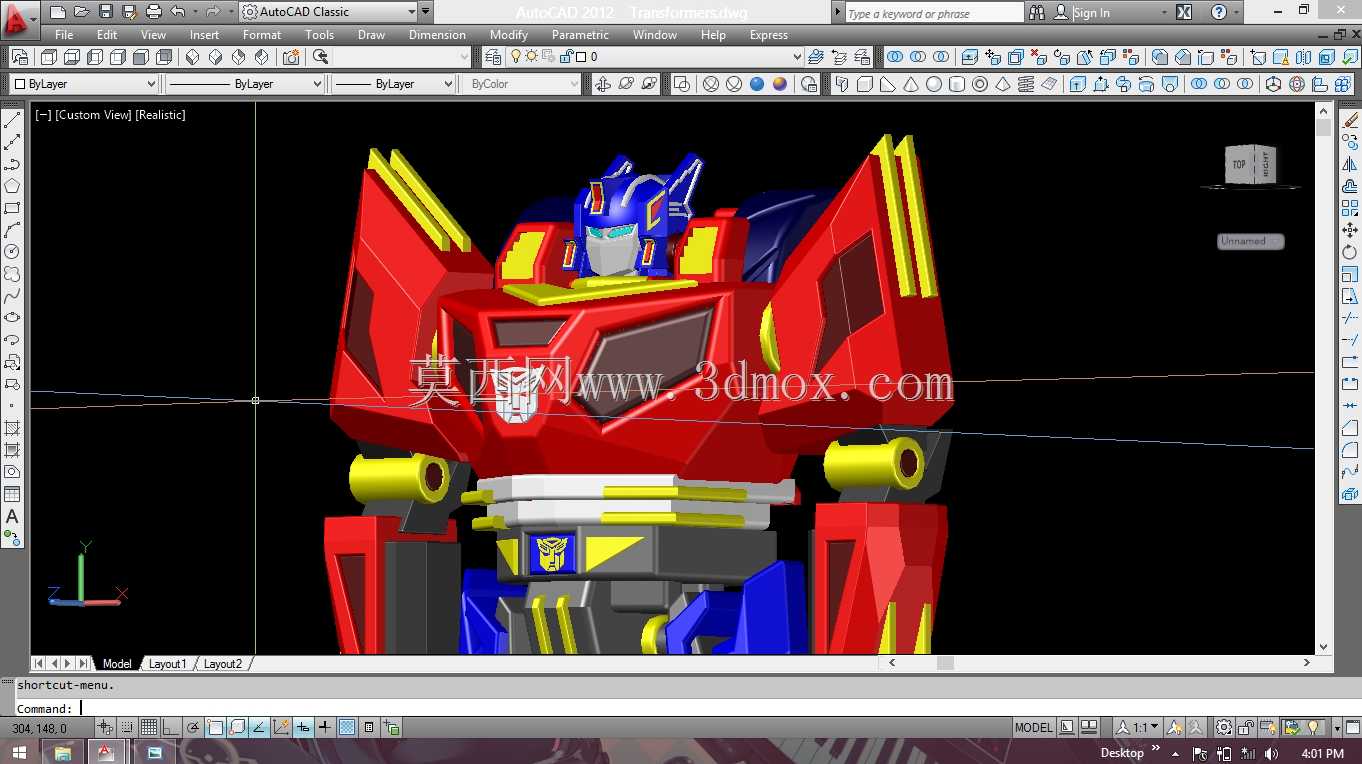Click the Sphere solid modeling icon

click(x=933, y=84)
